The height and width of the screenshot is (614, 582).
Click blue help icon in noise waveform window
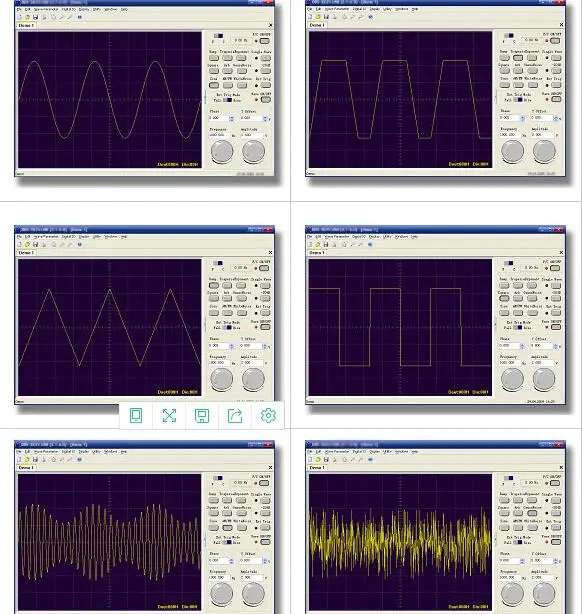pyautogui.click(x=370, y=459)
